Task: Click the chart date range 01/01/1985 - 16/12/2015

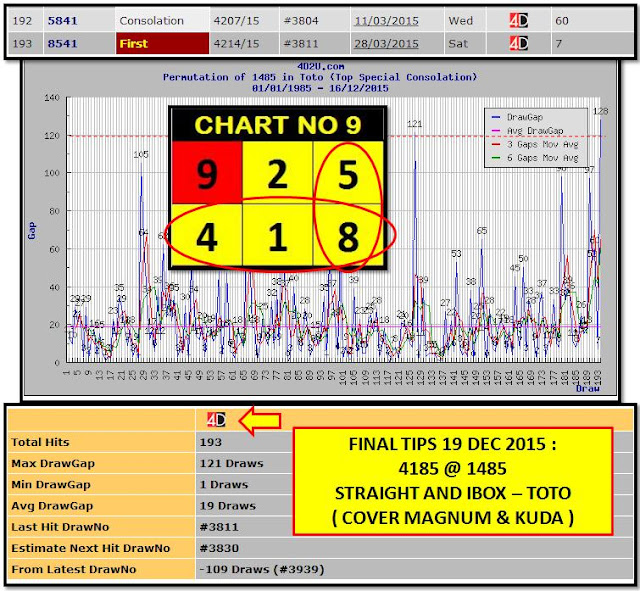Action: [320, 88]
